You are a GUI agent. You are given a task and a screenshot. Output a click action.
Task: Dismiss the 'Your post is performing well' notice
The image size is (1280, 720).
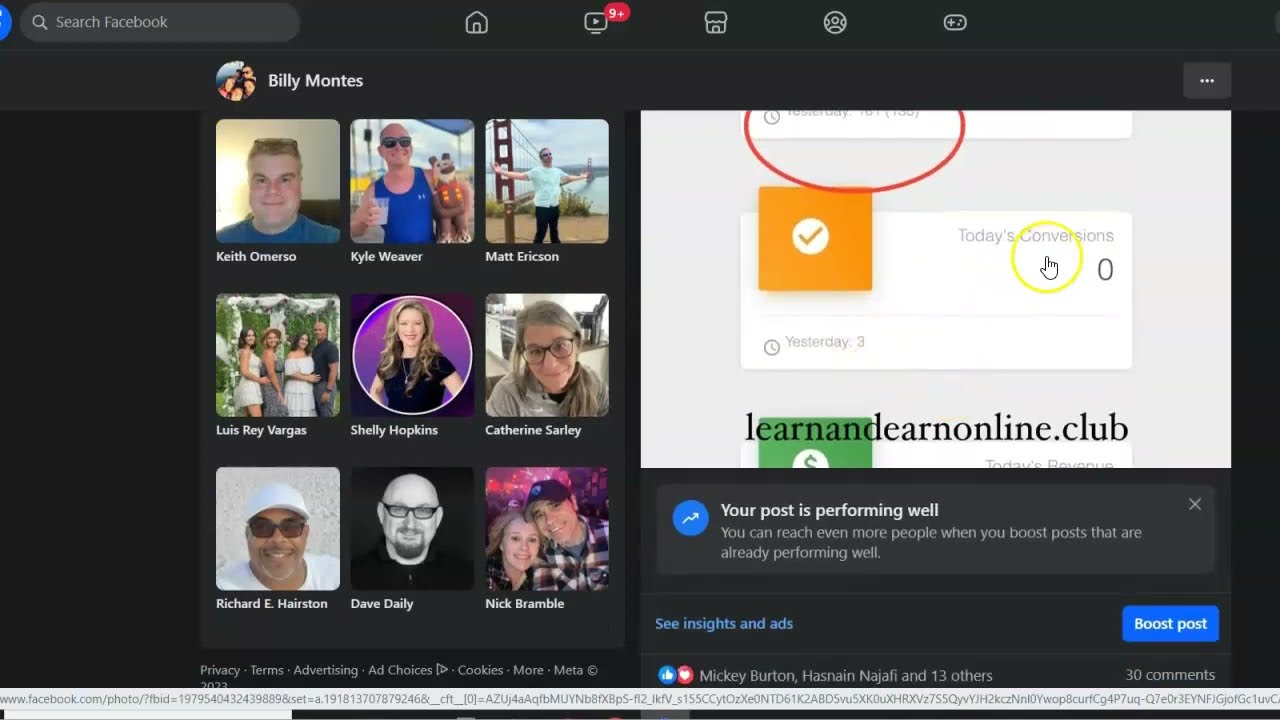click(x=1195, y=504)
